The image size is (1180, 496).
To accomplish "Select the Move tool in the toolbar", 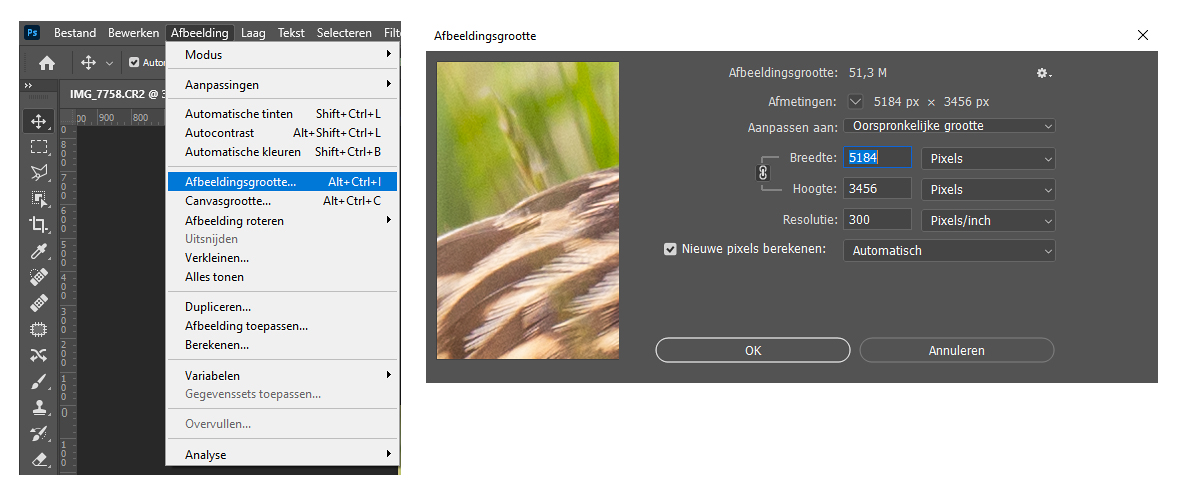I will pos(39,121).
